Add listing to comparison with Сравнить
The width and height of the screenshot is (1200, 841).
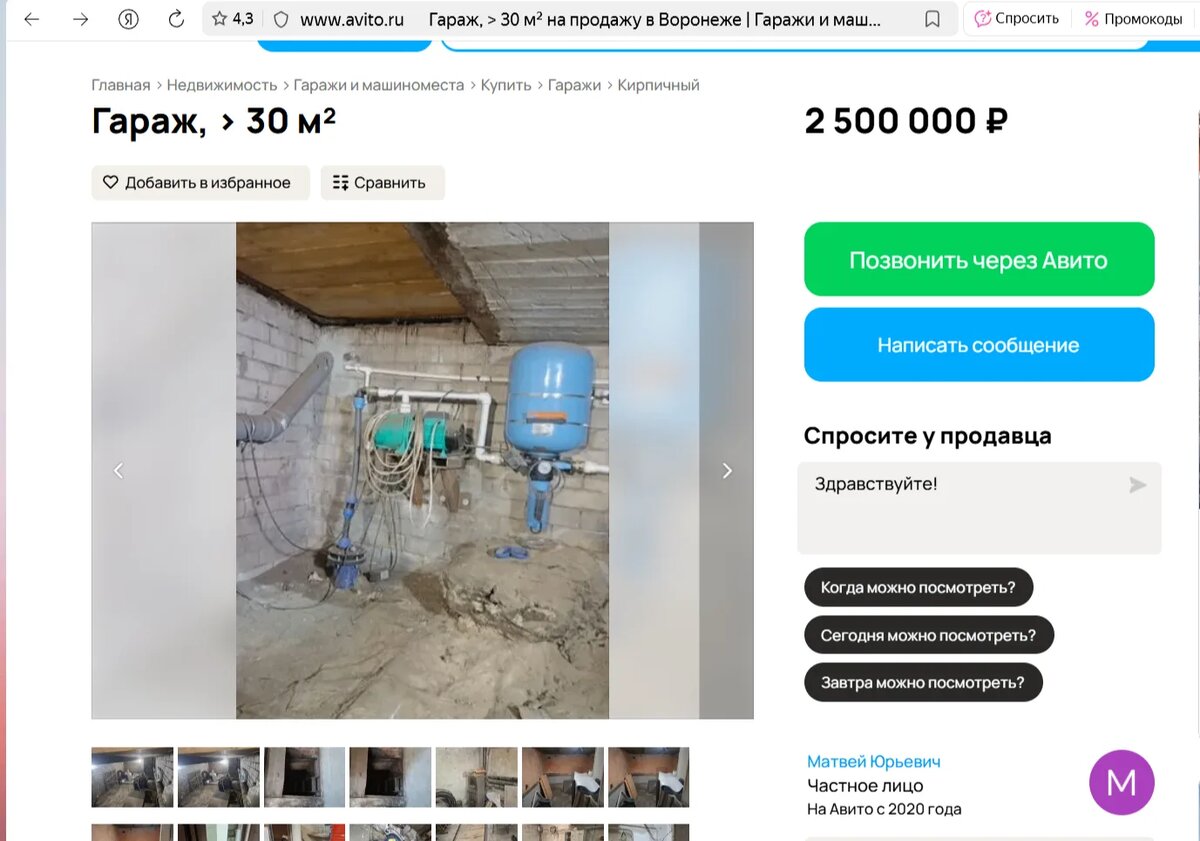pos(382,183)
